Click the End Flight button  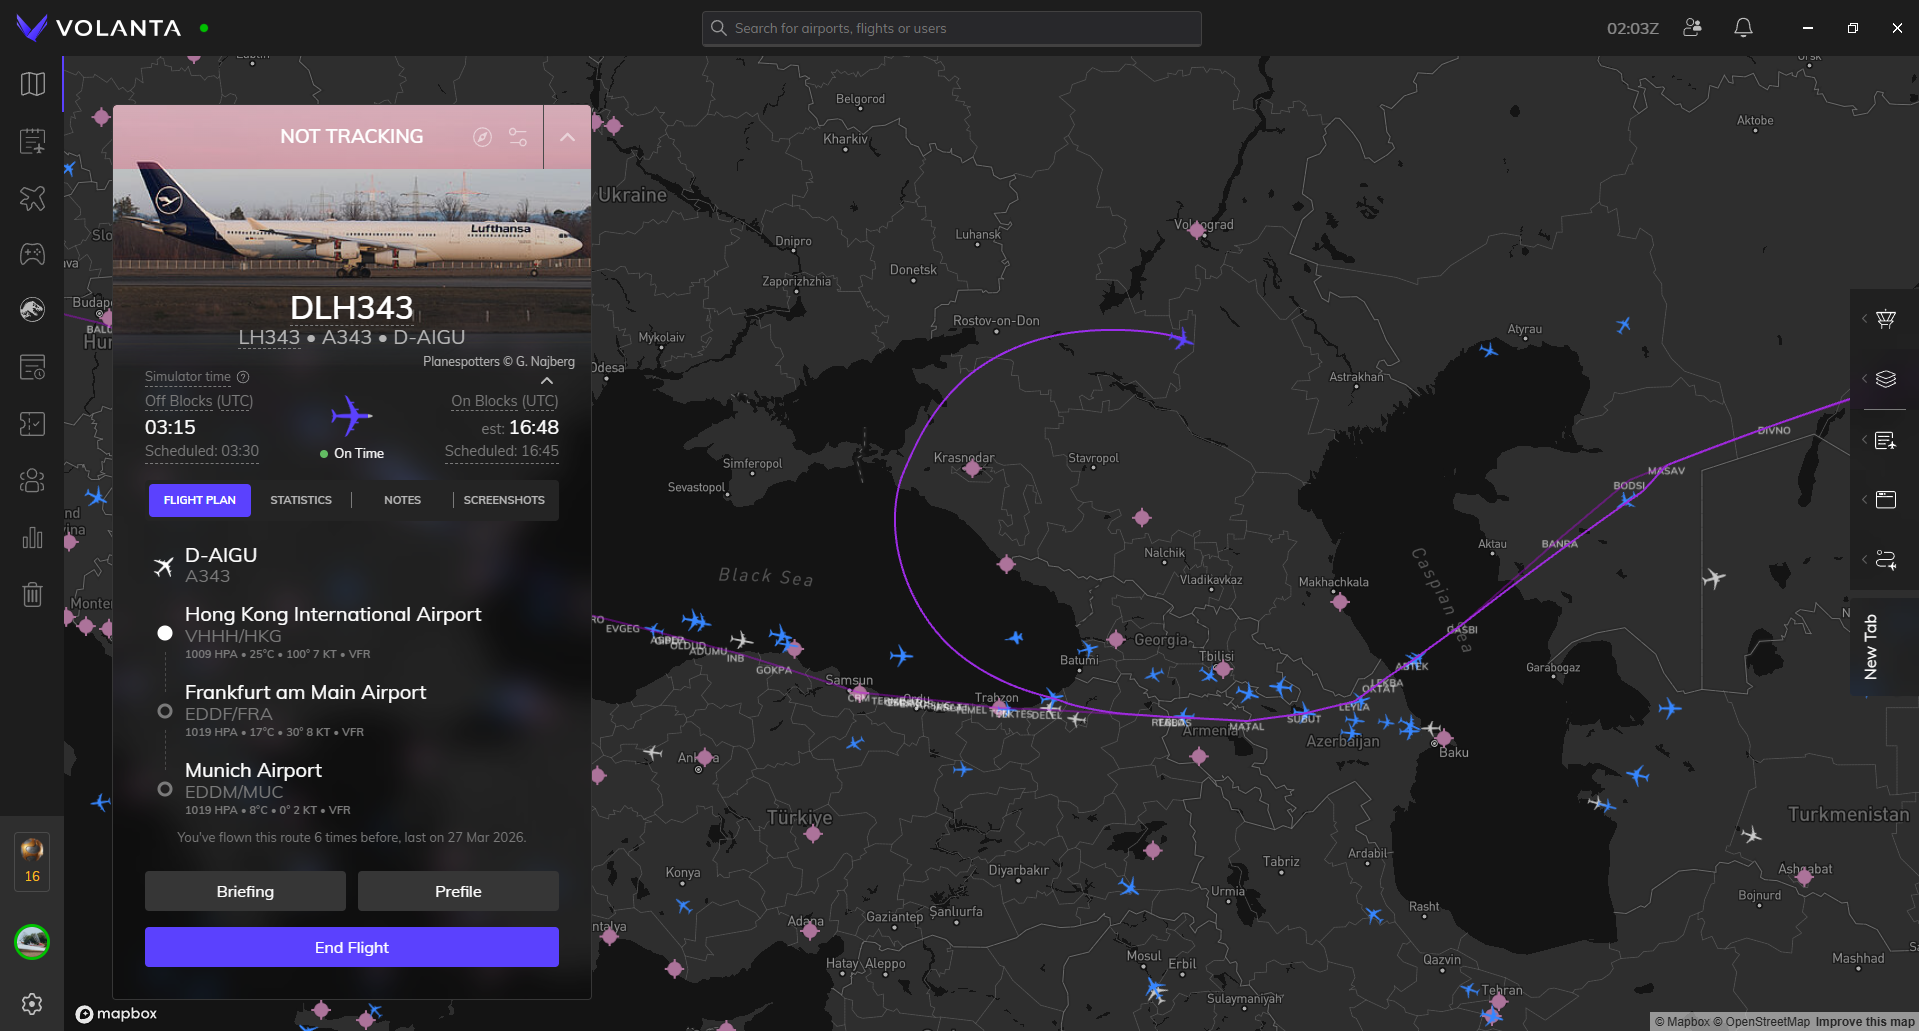coord(351,947)
